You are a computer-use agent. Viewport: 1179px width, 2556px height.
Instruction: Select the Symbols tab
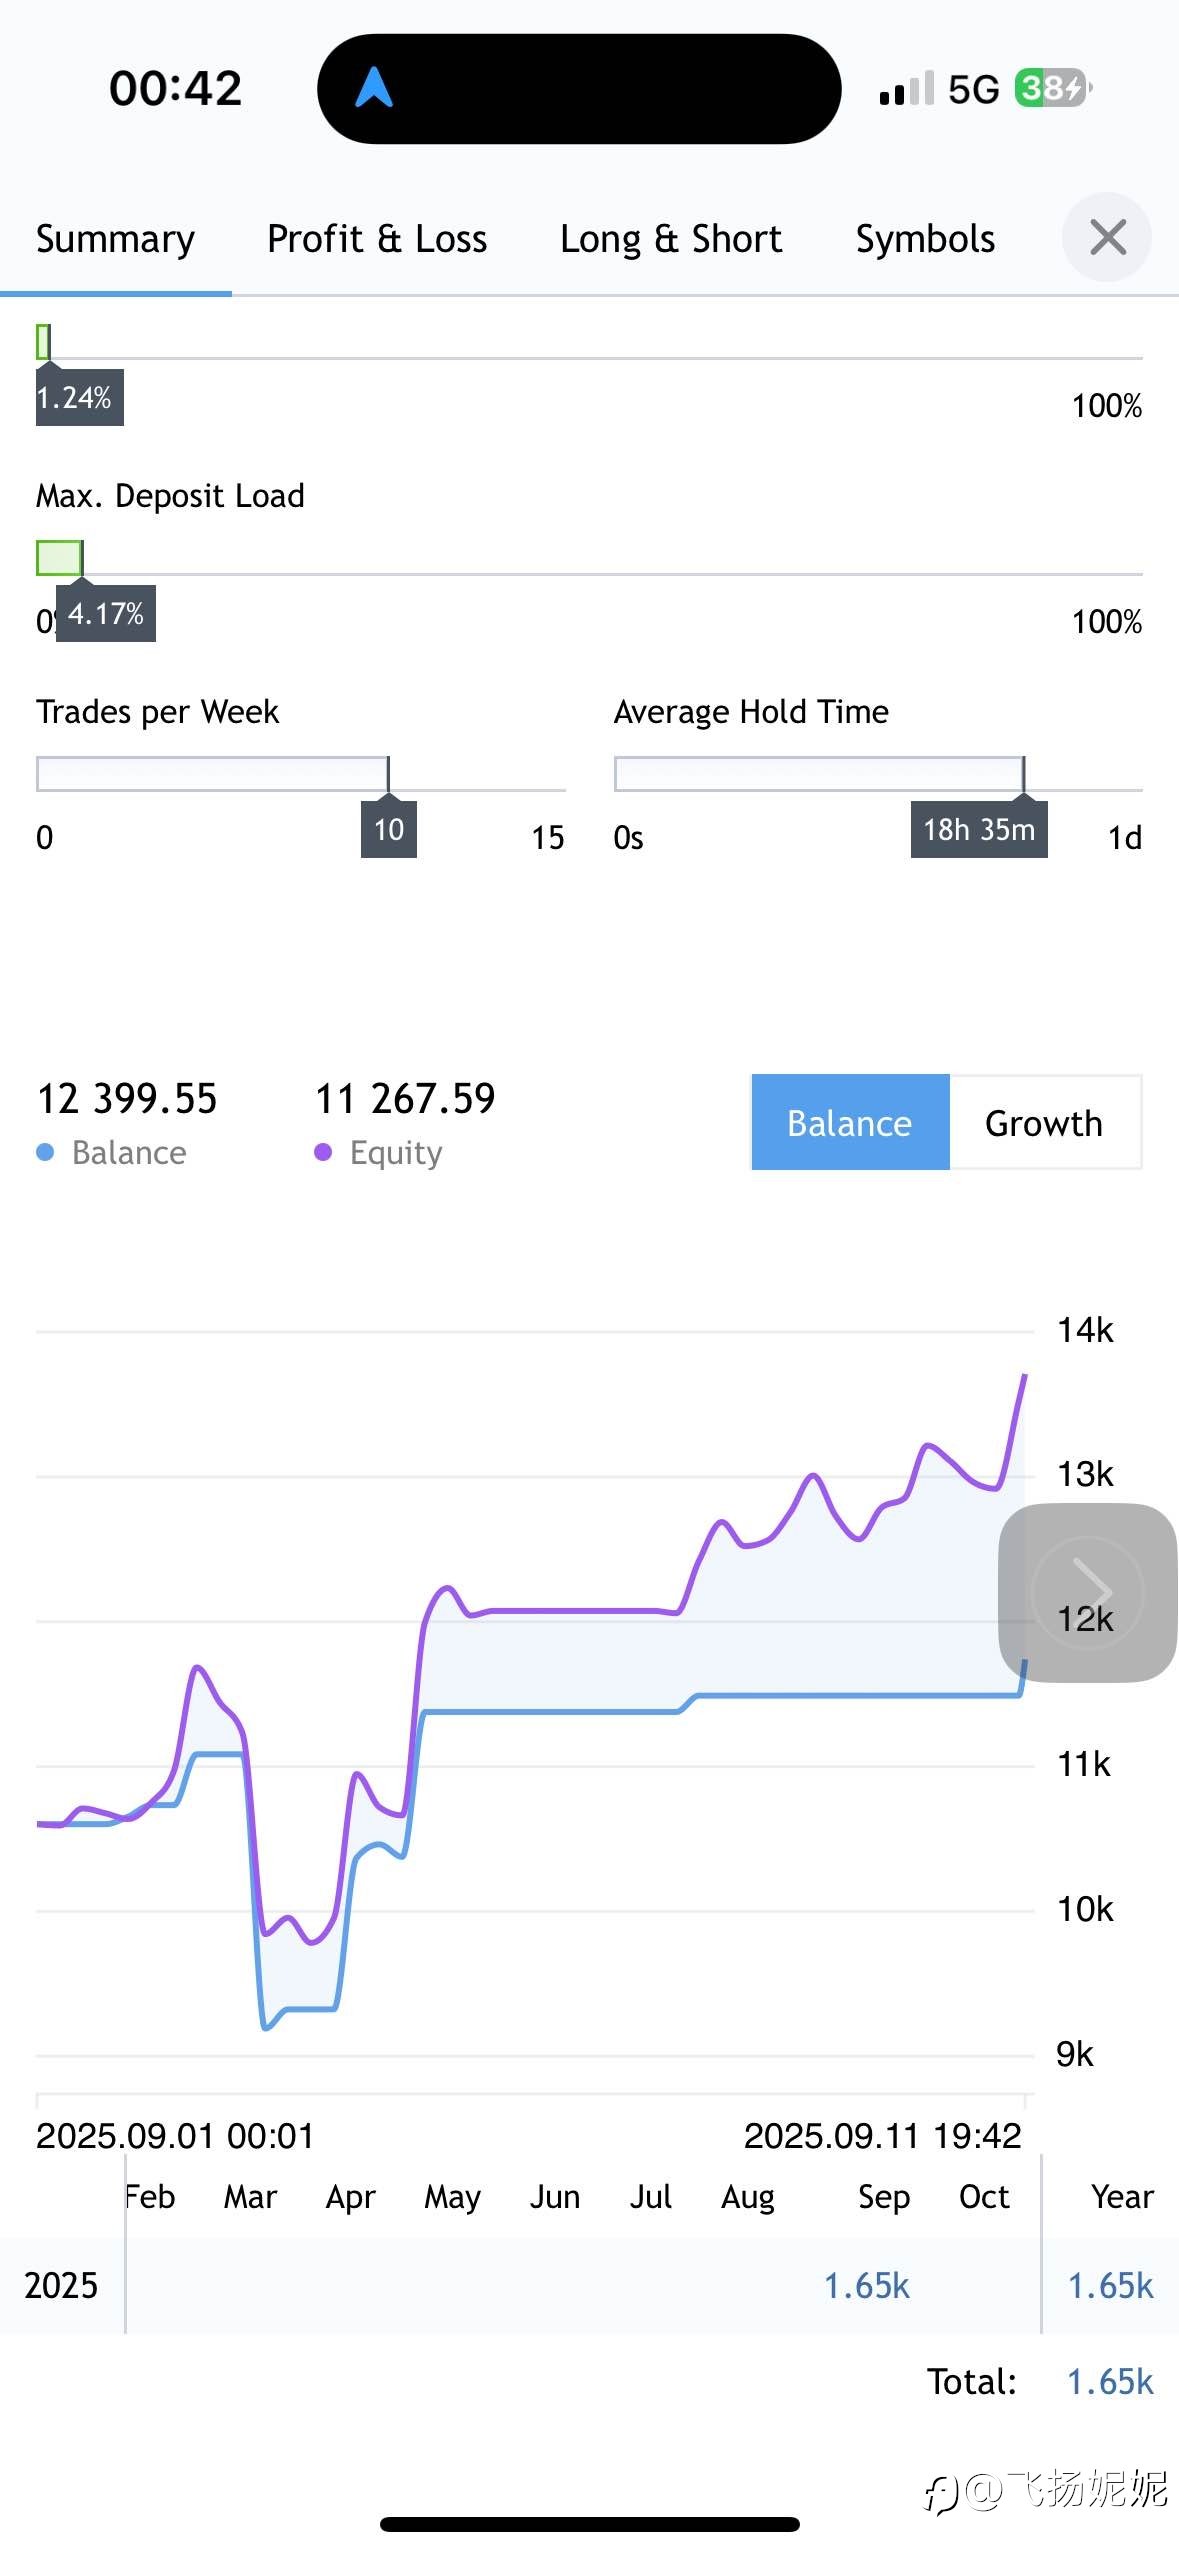tap(925, 239)
